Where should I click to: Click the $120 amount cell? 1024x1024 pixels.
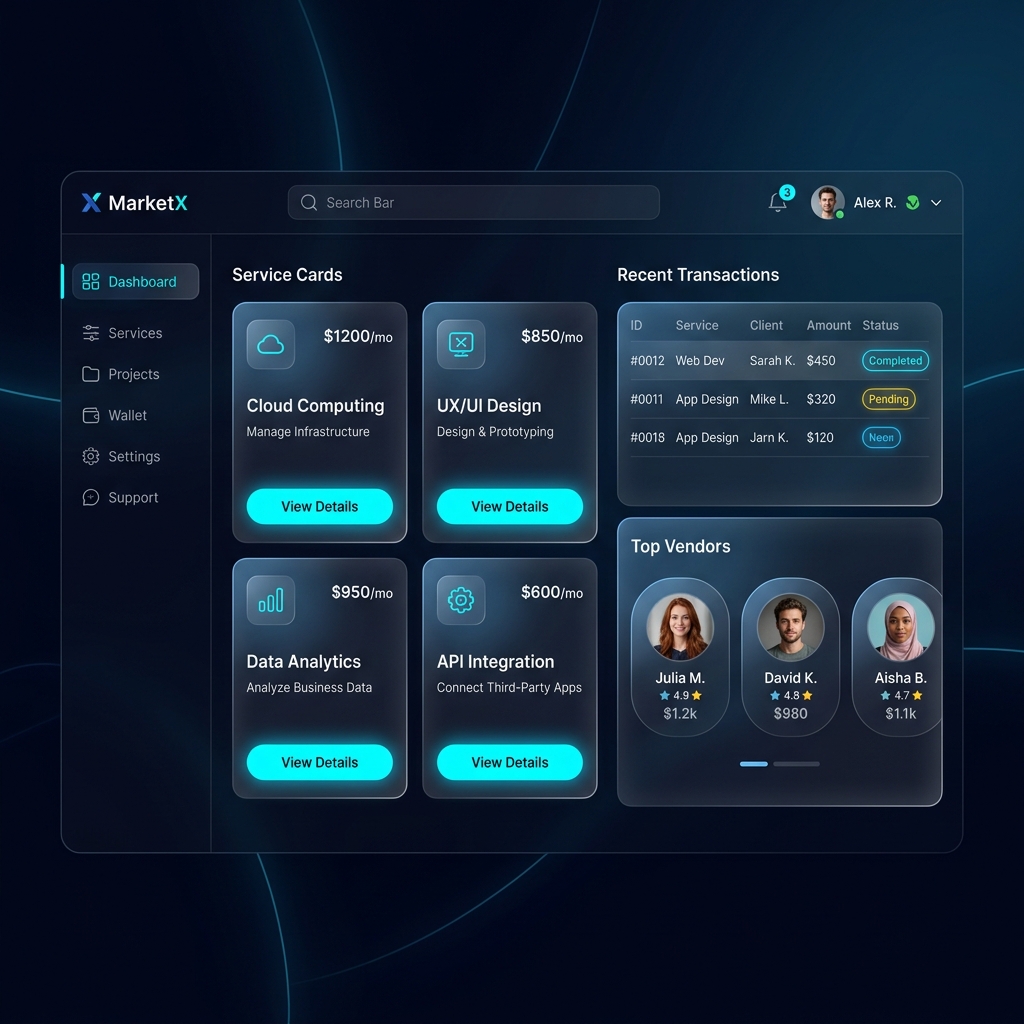[x=820, y=438]
